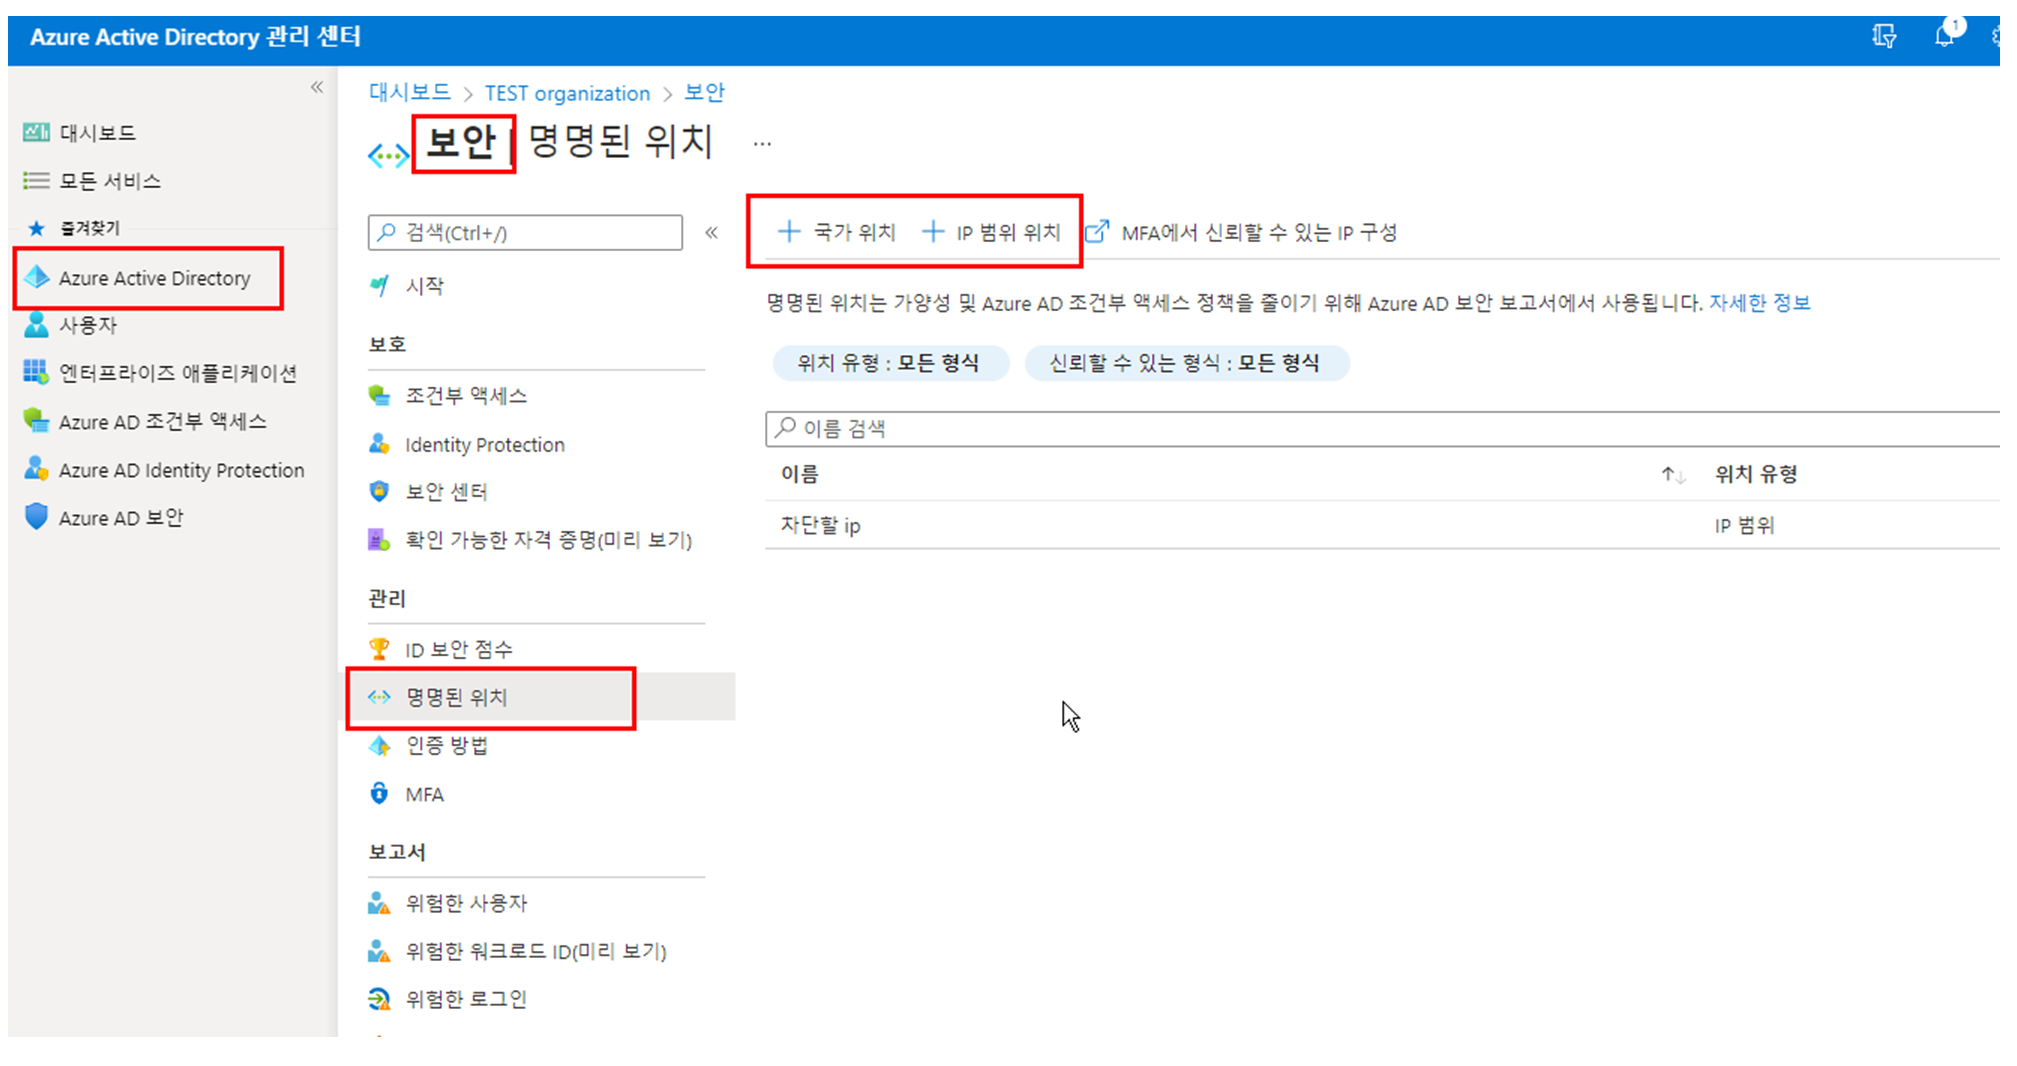Click the 위험한 사용자 report icon
The width and height of the screenshot is (2017, 1066).
point(379,902)
